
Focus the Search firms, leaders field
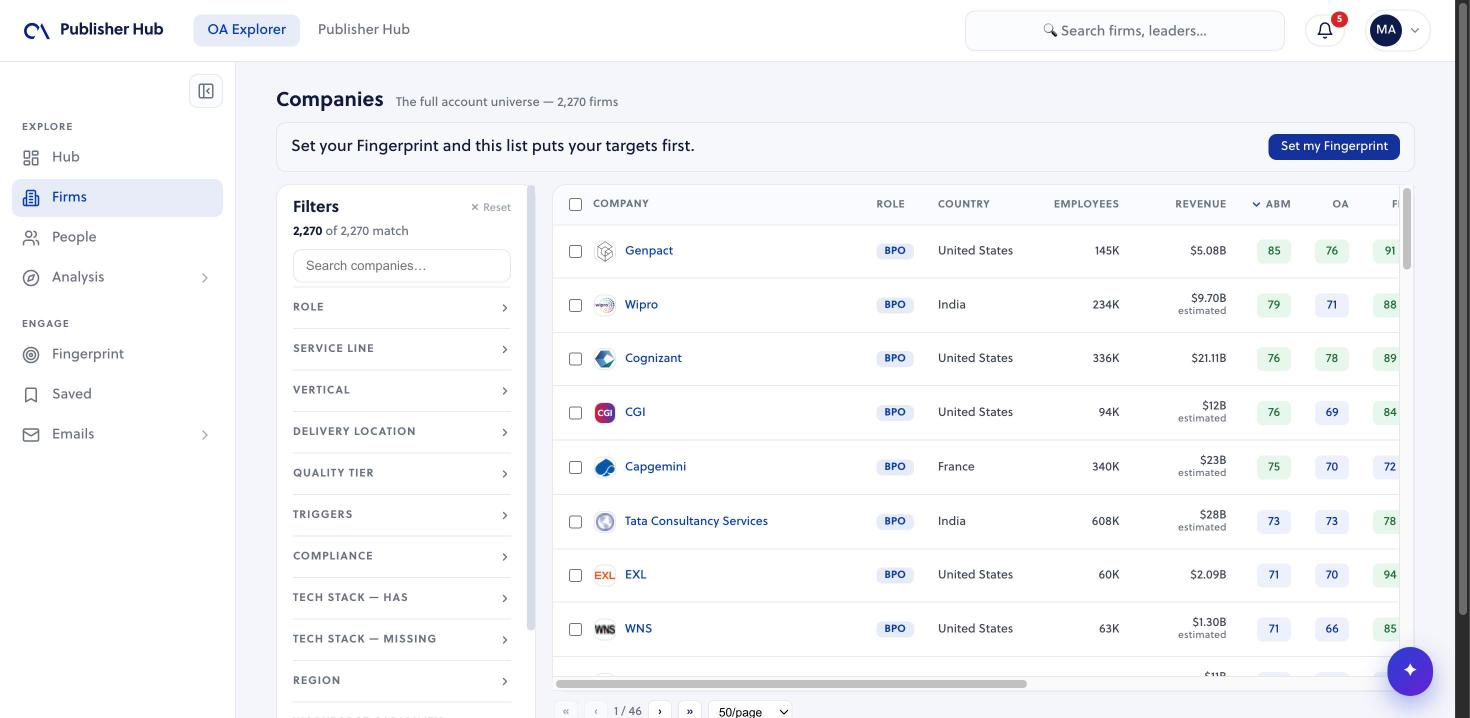(1124, 31)
